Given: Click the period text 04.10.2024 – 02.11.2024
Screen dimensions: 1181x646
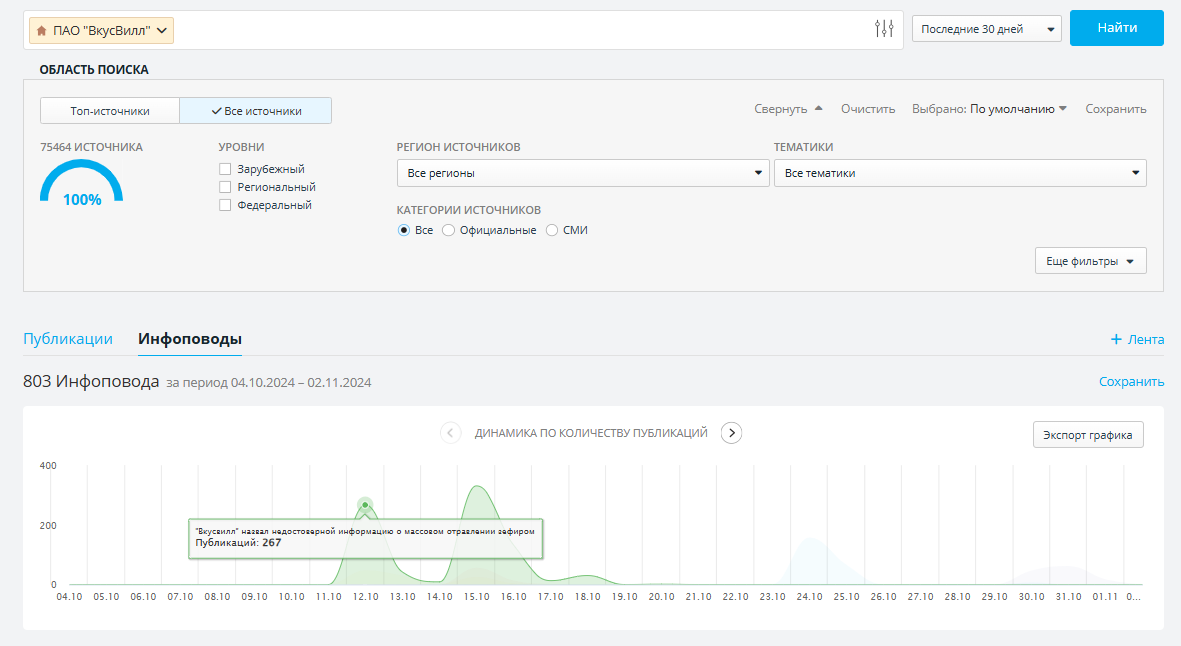Looking at the screenshot, I should pos(301,382).
